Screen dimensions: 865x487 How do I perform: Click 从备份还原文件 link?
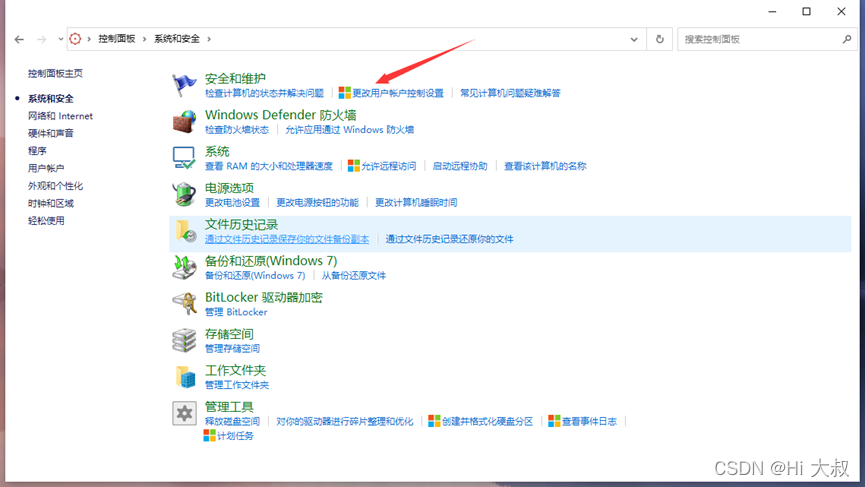[x=354, y=275]
